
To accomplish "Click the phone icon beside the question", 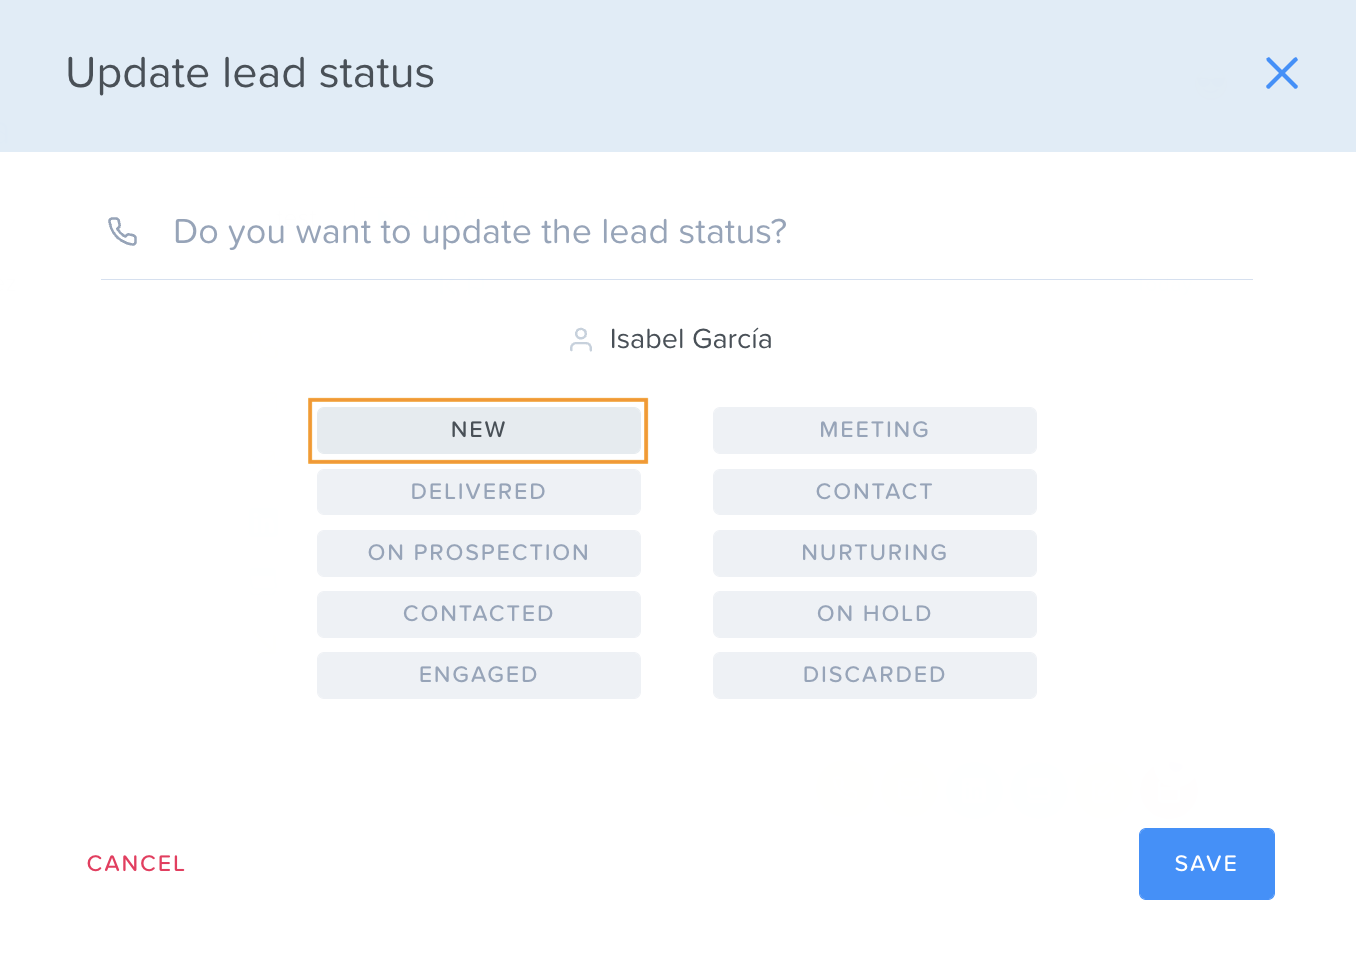I will [x=122, y=231].
